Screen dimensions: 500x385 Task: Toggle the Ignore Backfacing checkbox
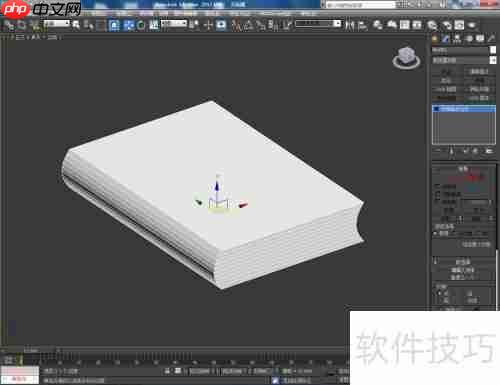[x=437, y=194]
